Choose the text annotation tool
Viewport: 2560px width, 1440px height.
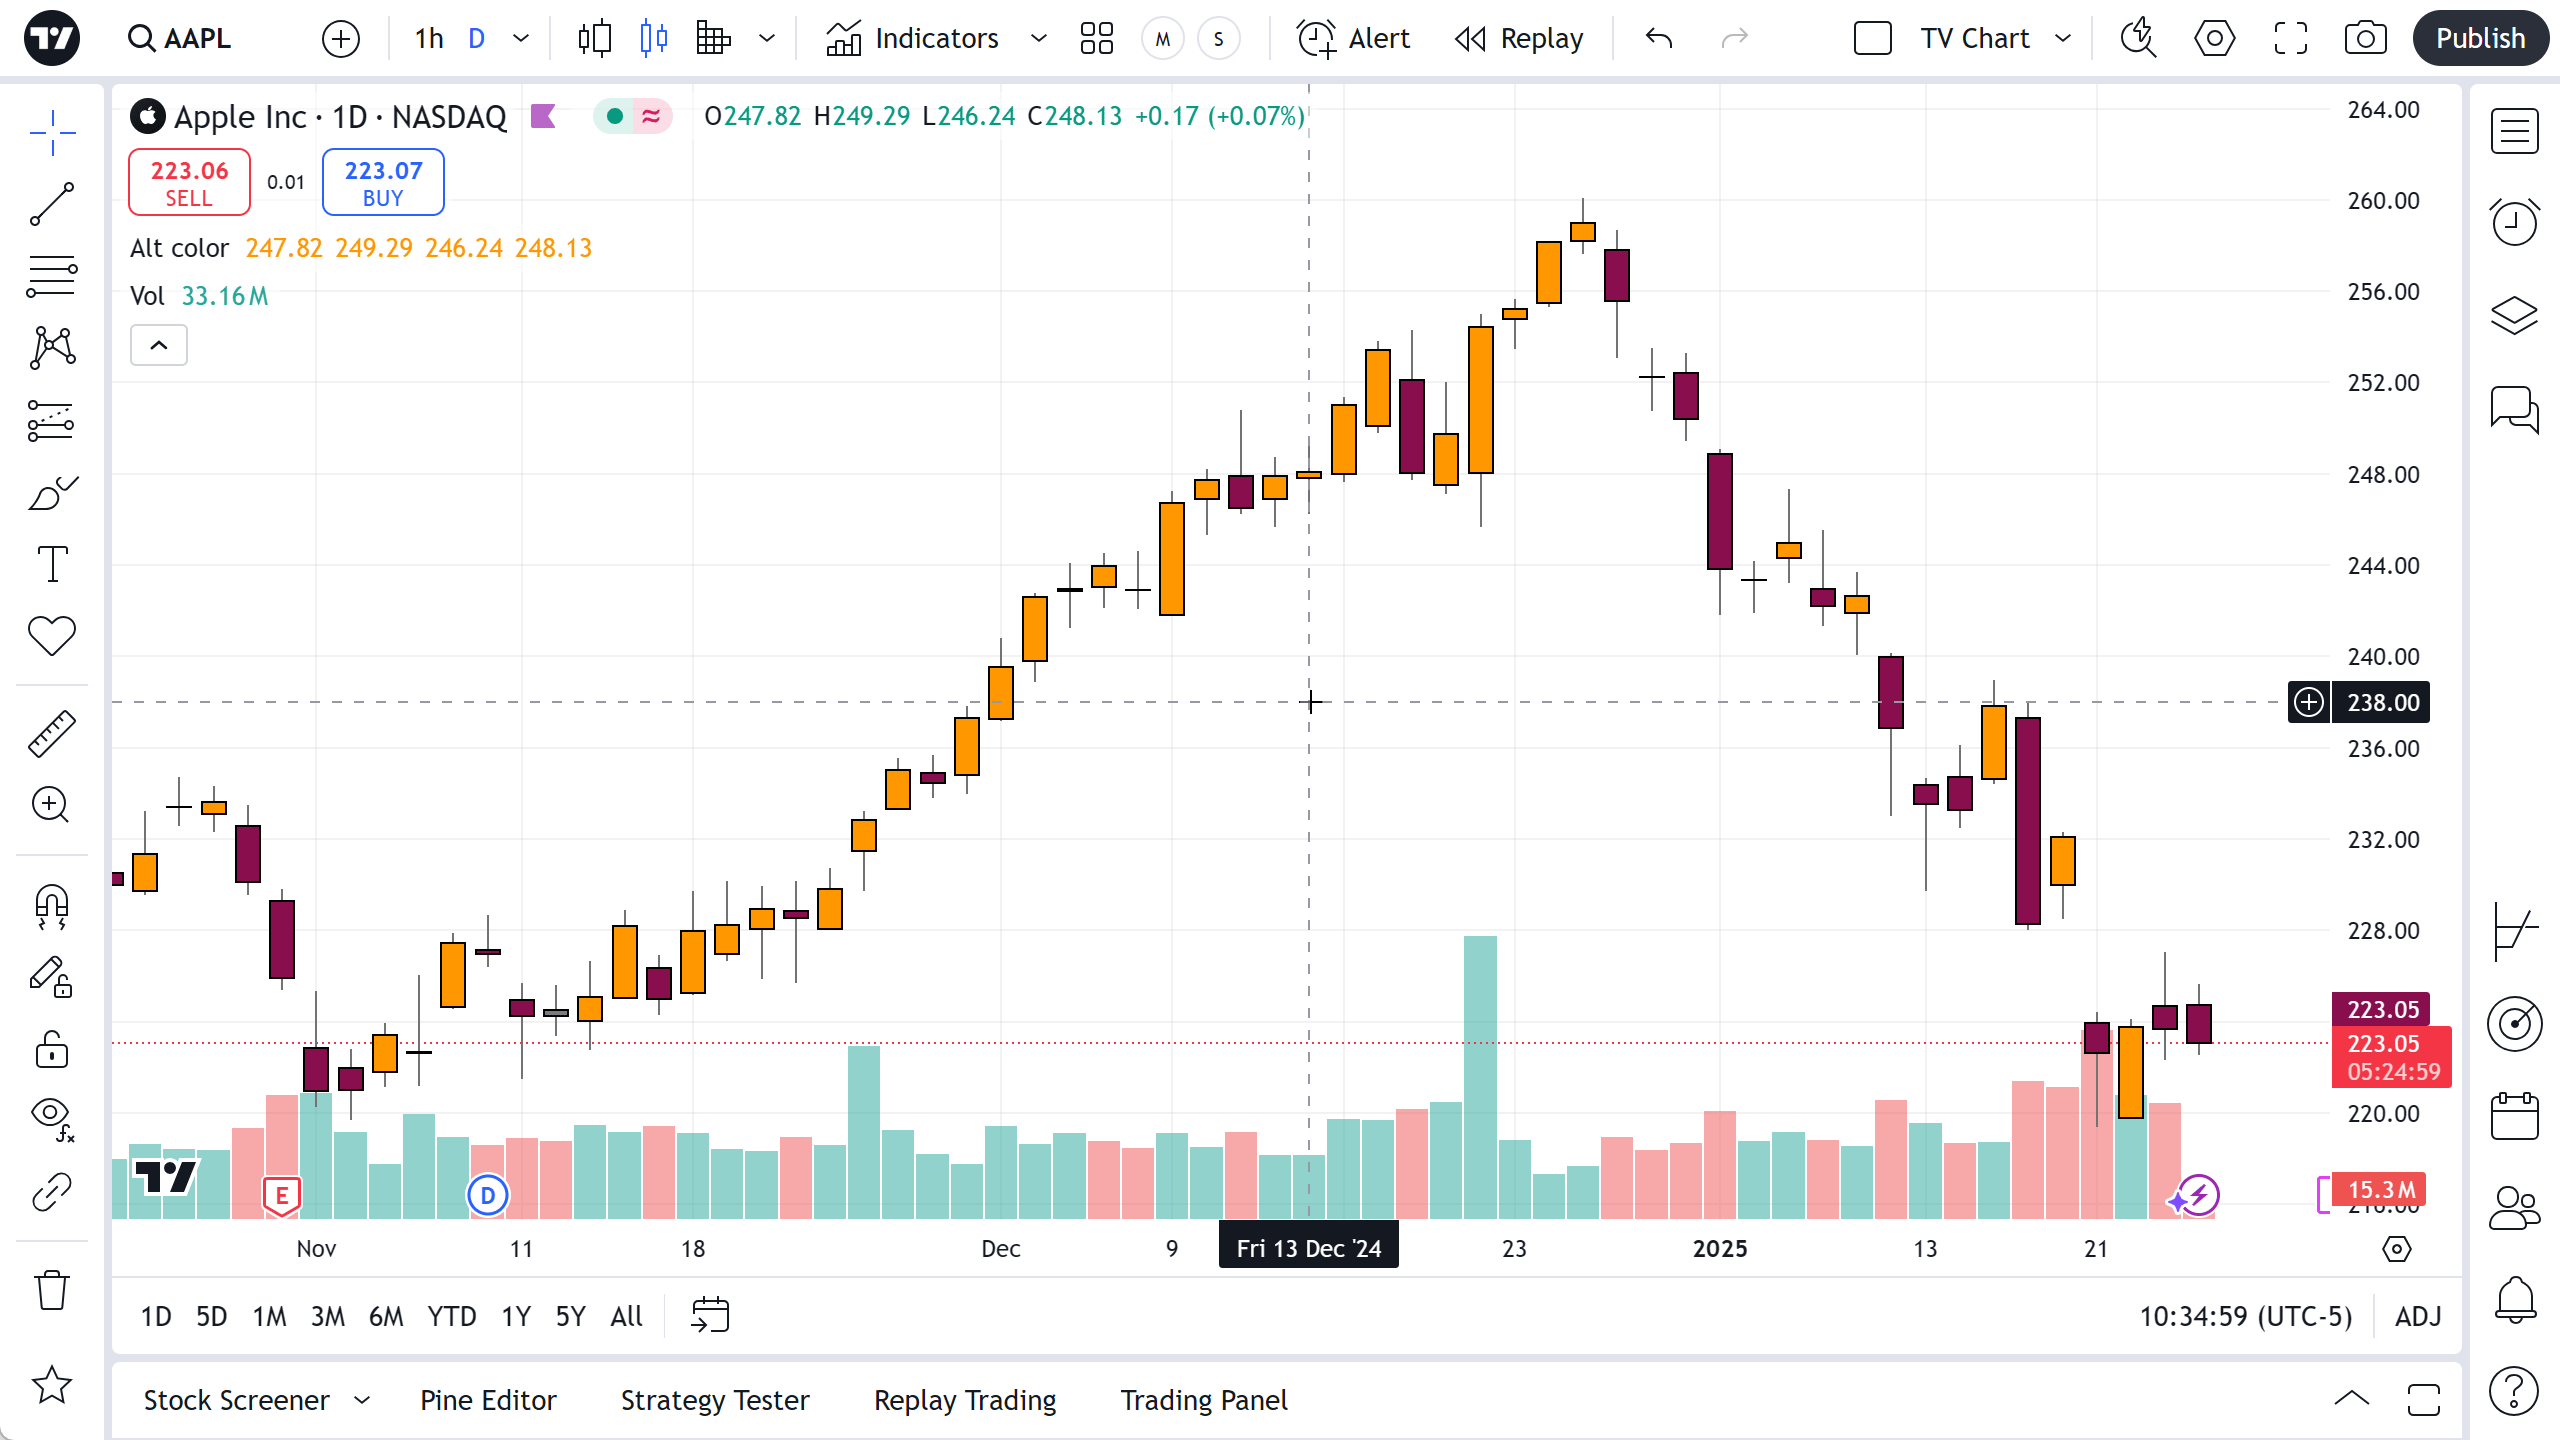tap(52, 564)
